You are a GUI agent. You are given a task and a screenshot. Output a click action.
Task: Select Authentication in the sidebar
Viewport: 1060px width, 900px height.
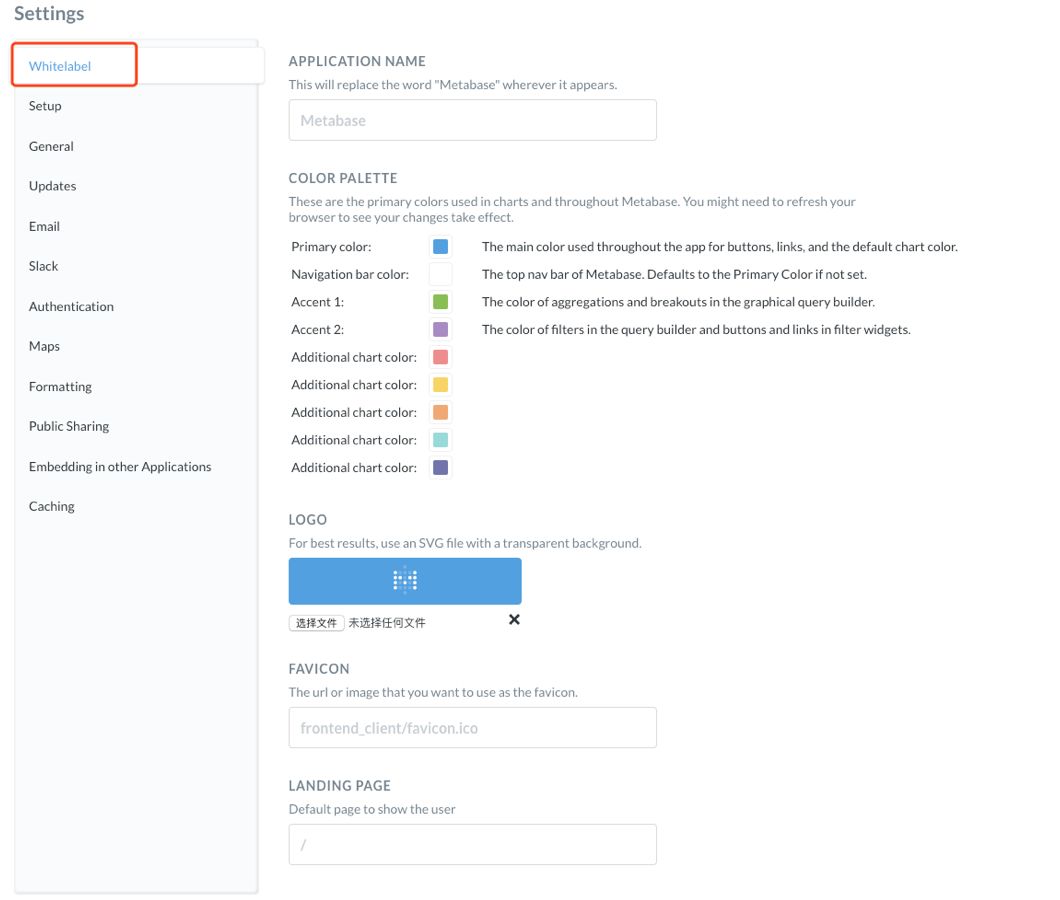(71, 306)
